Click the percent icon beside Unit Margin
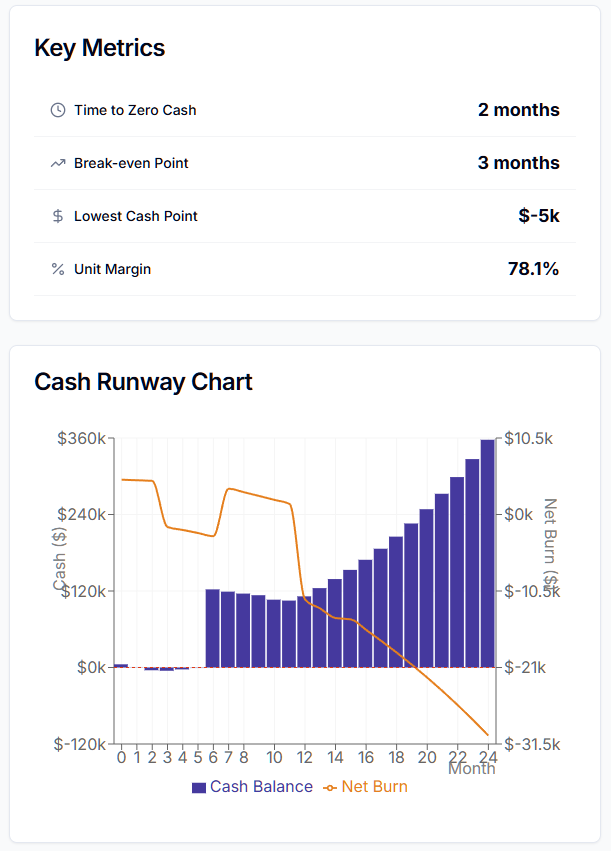611x851 pixels. tap(58, 269)
